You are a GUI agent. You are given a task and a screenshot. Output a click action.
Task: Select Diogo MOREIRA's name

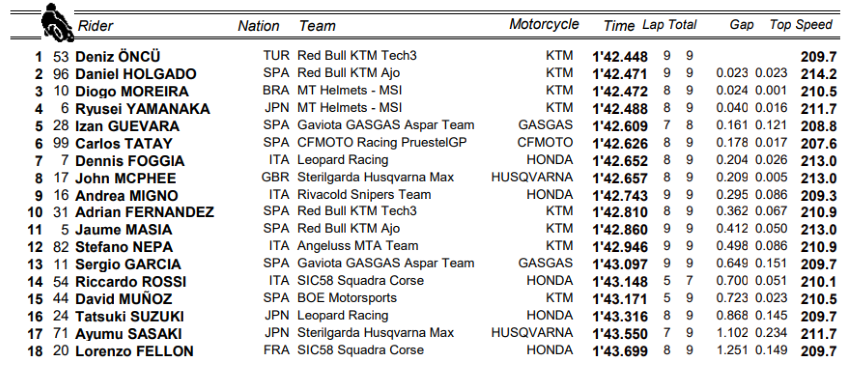132,91
